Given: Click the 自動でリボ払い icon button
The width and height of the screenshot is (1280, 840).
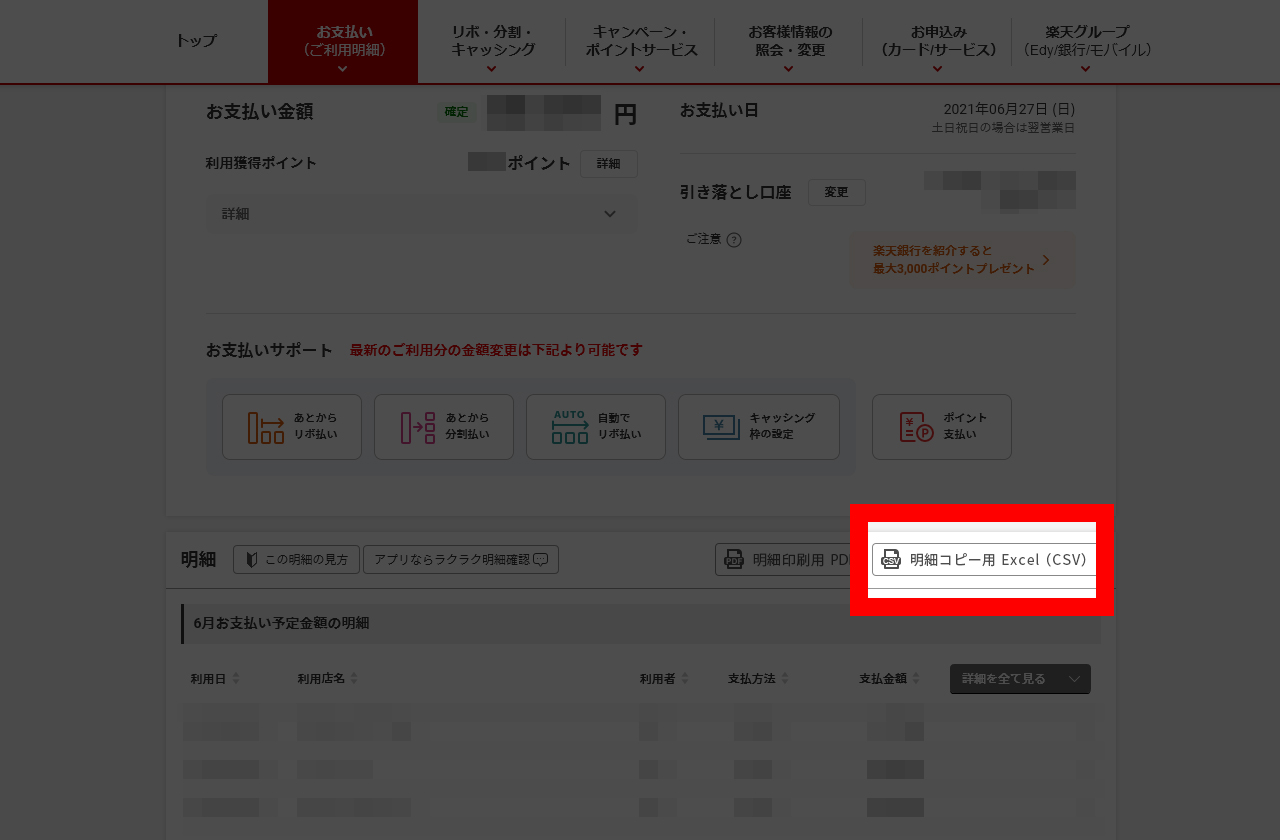Looking at the screenshot, I should 596,427.
